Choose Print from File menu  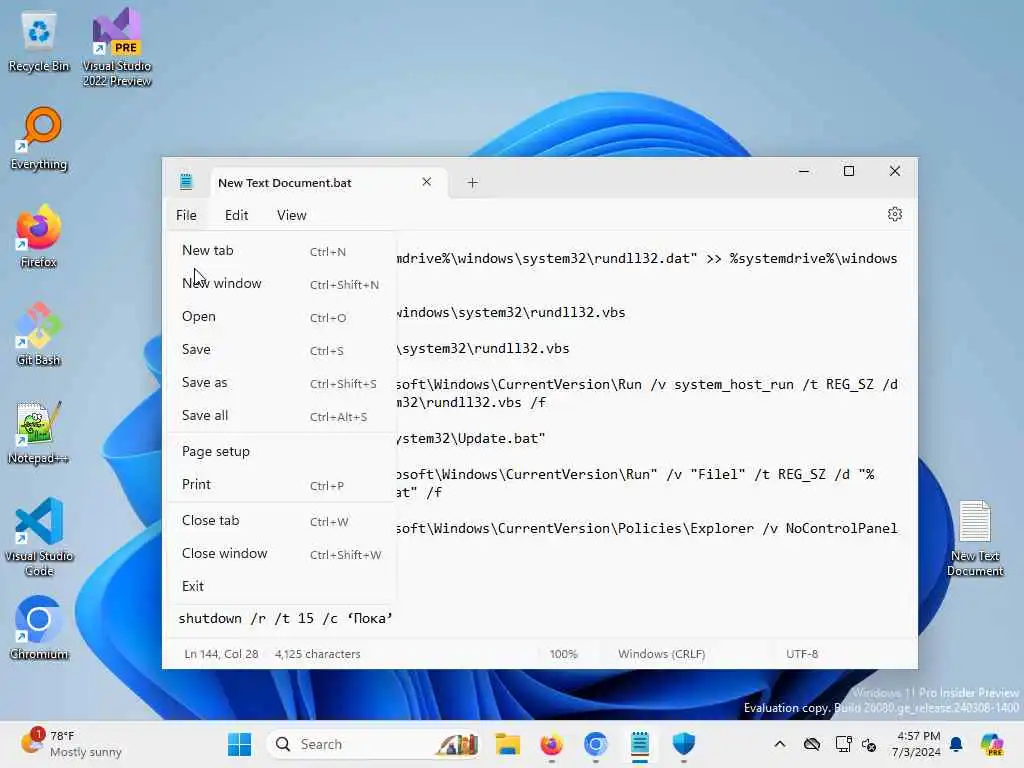(x=281, y=485)
